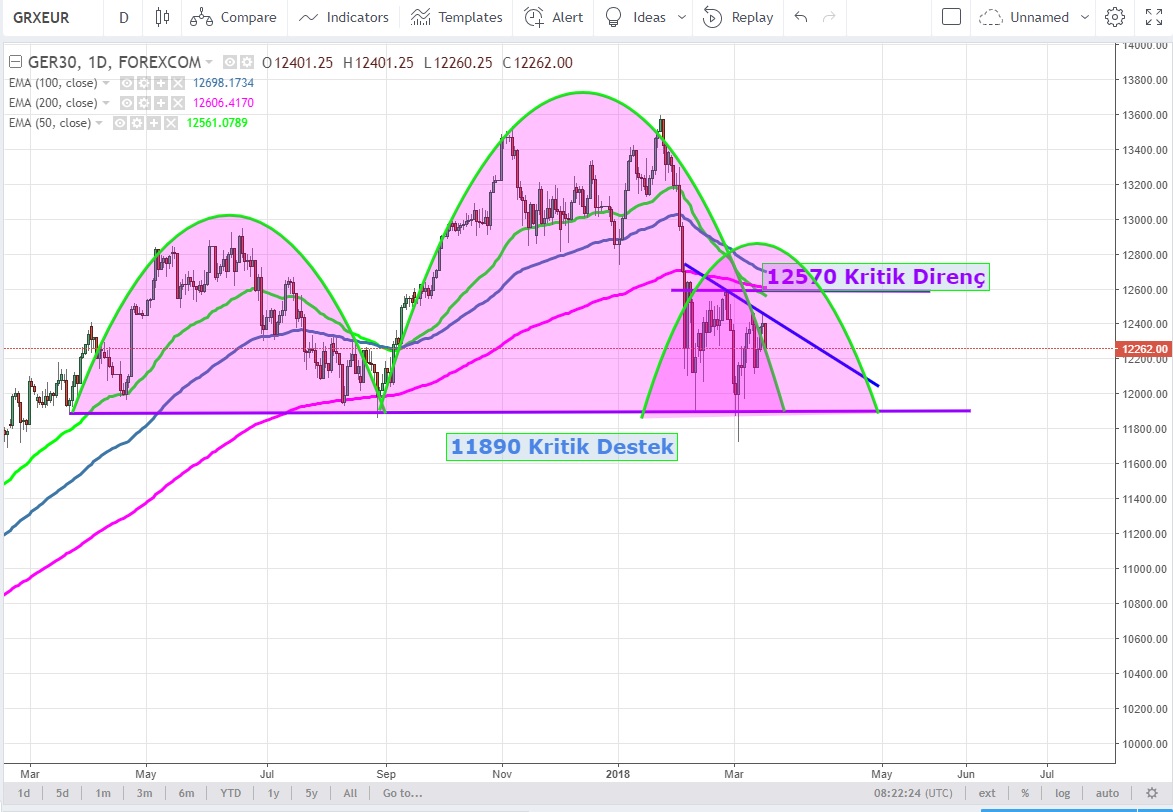Screen dimensions: 1173x812
Task: Remove the EMA (100, close) indicator
Action: coord(178,83)
